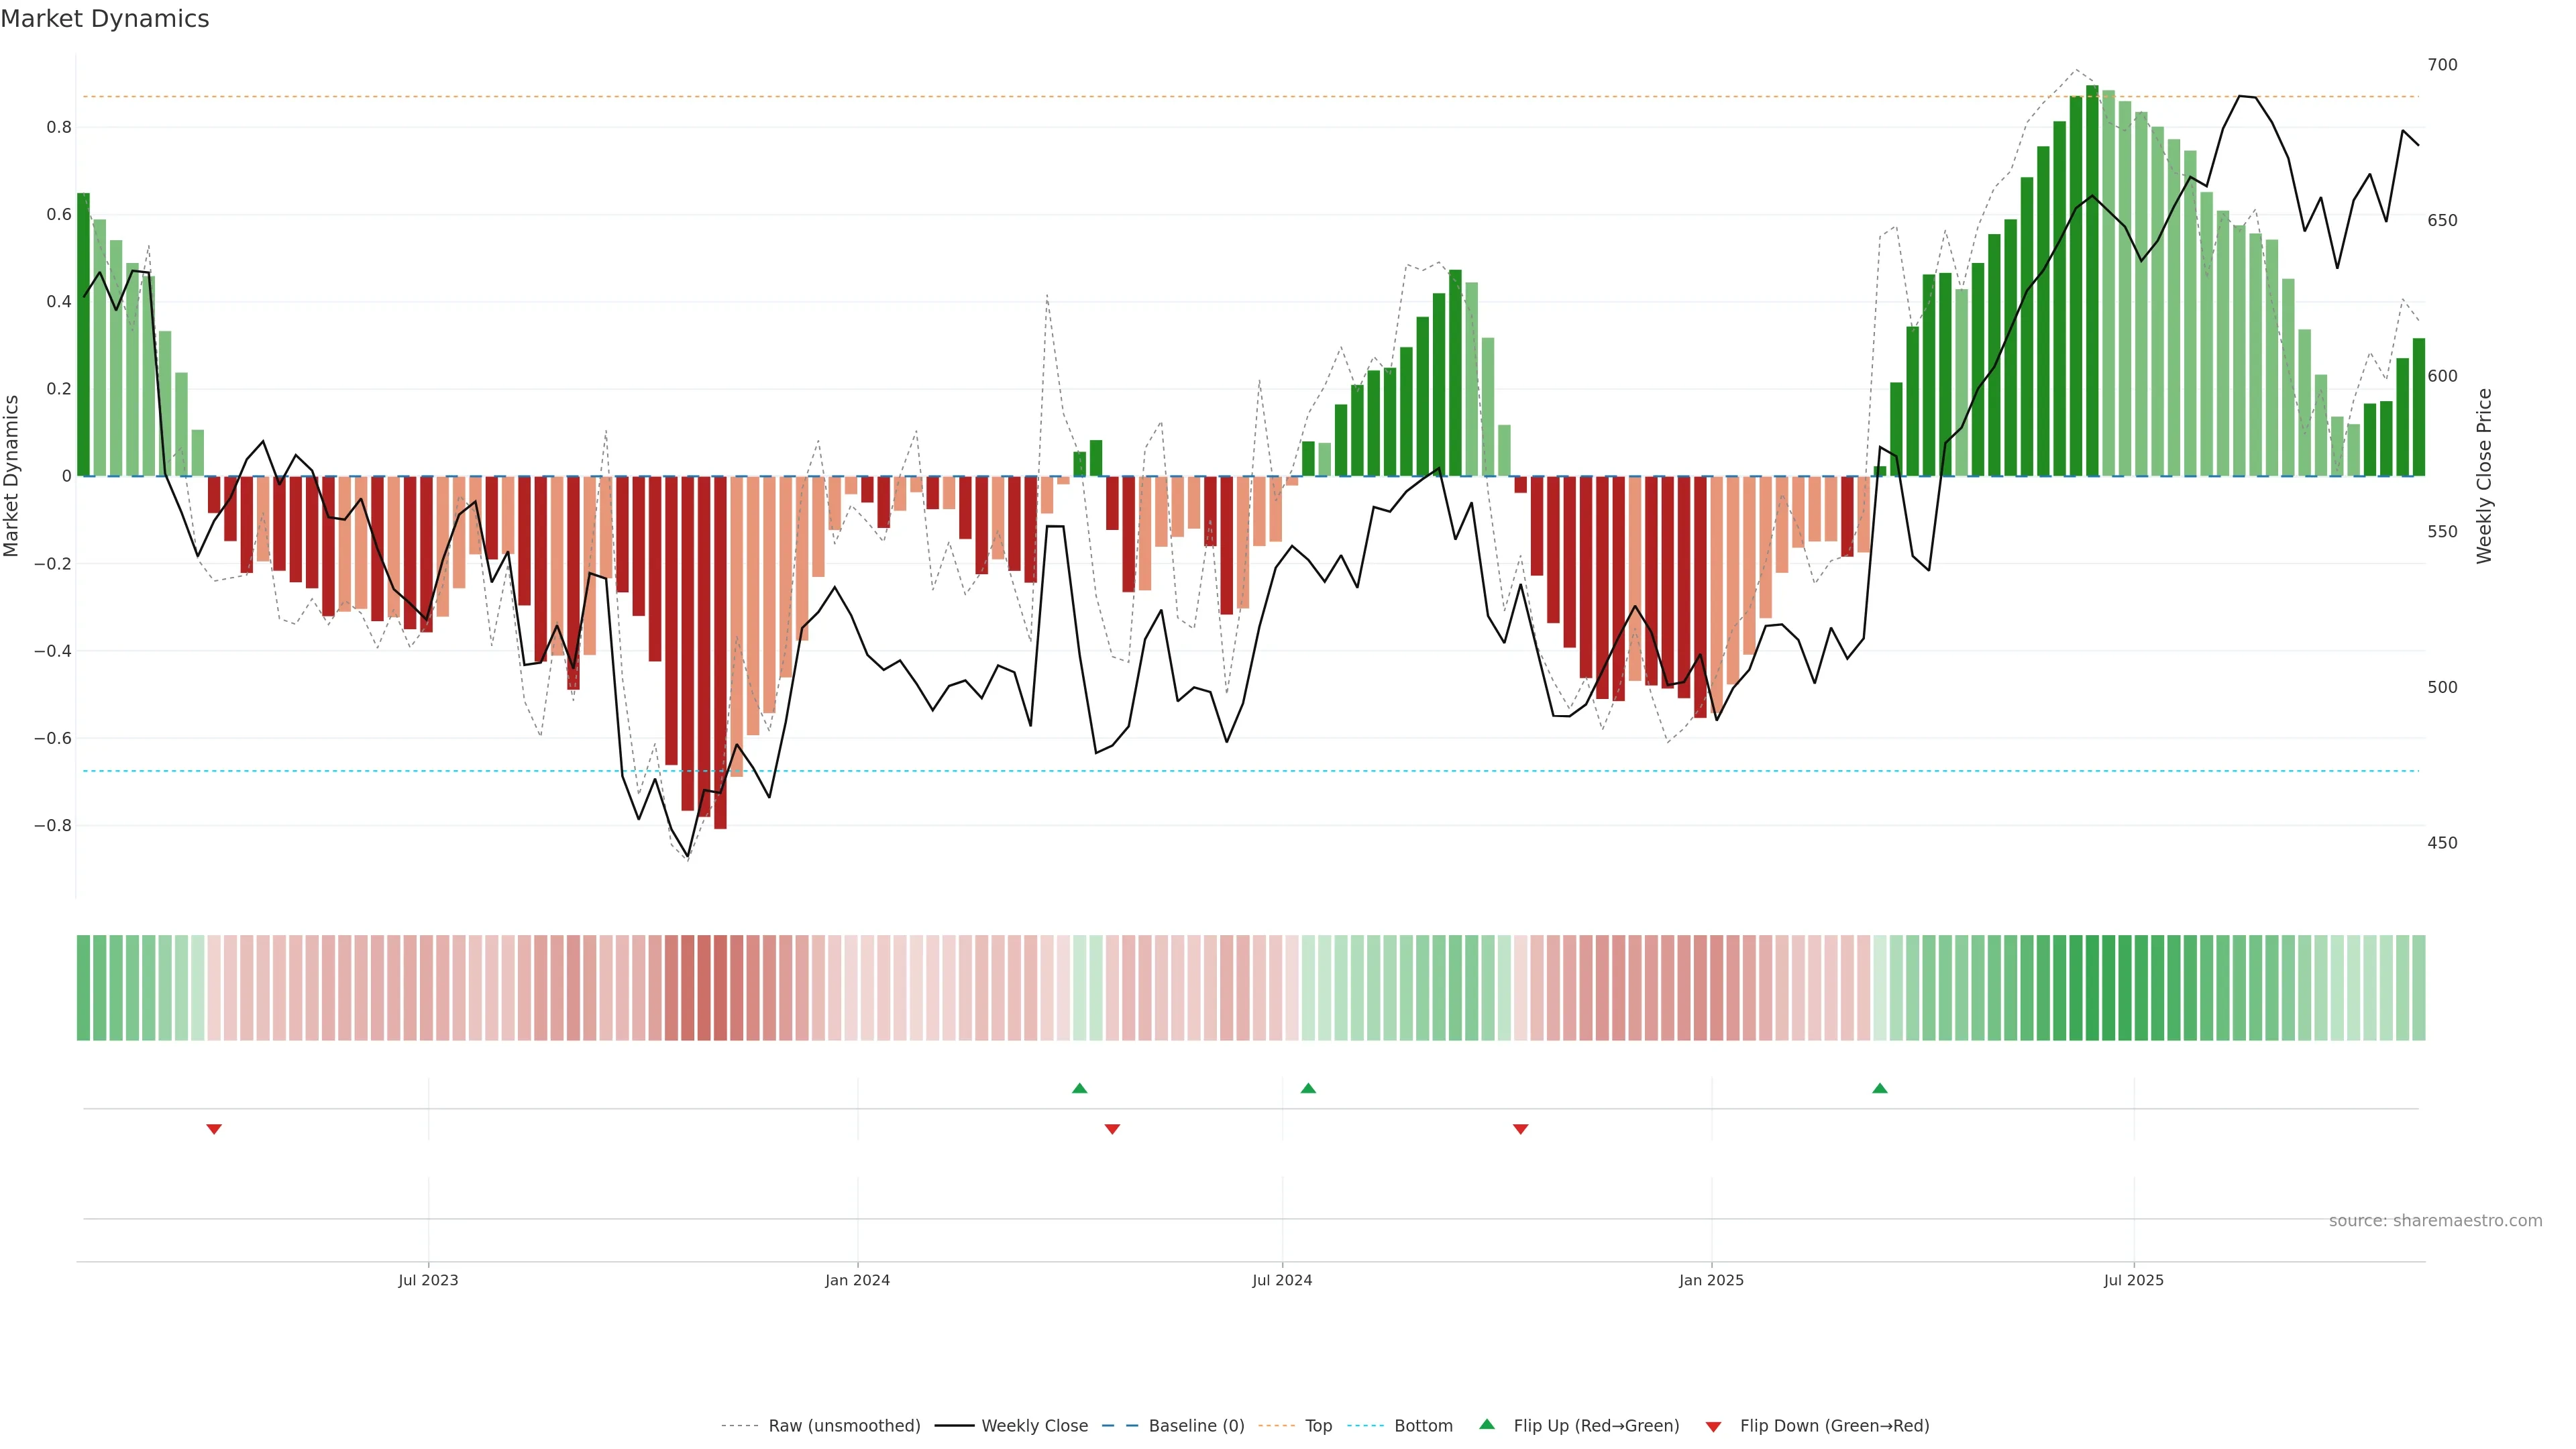
Task: Click the Weekly Close Price axis title
Action: point(2485,476)
